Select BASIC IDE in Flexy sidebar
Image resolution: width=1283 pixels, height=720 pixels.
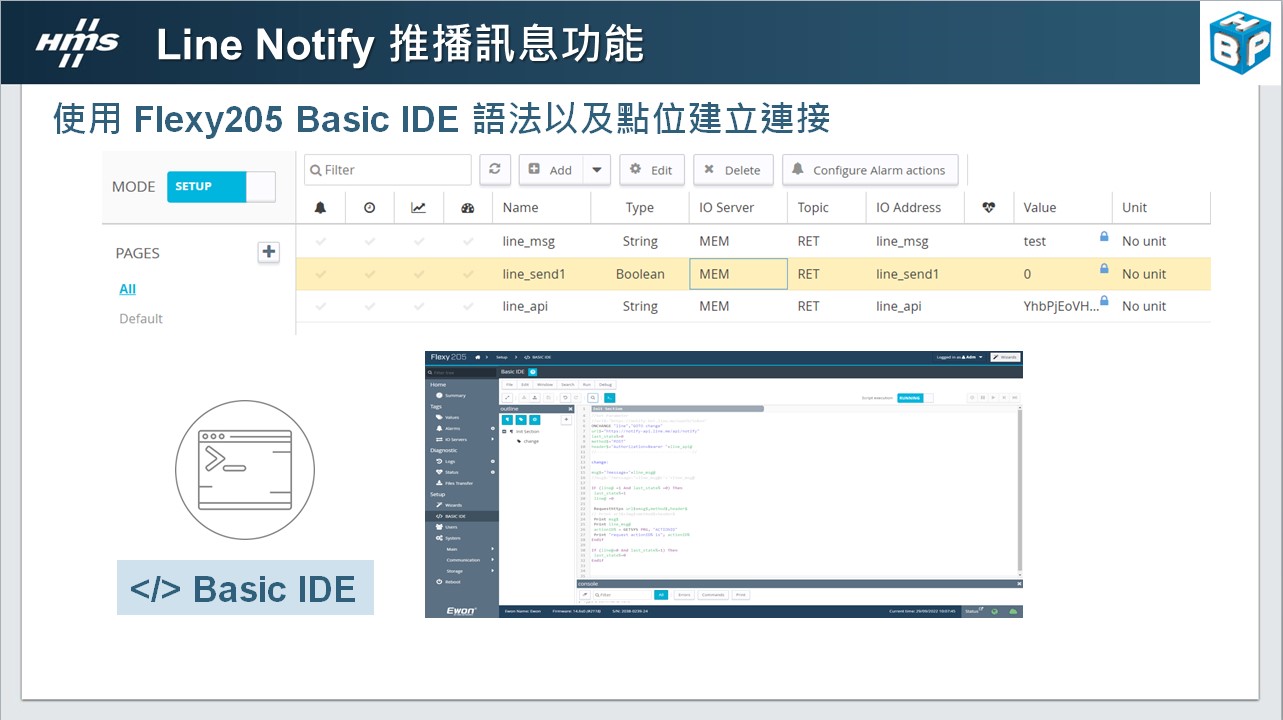462,516
